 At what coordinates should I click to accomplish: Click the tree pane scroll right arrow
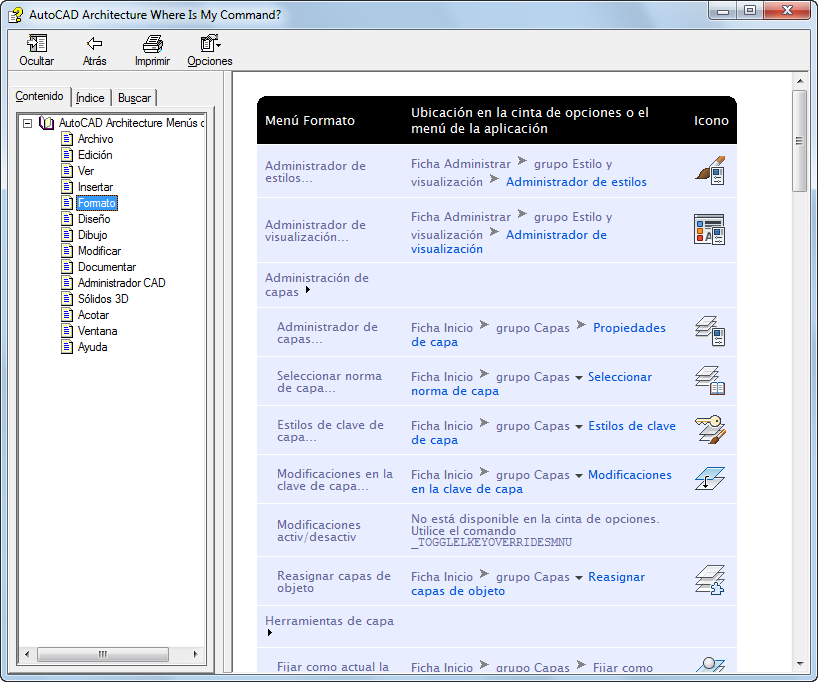coord(196,654)
